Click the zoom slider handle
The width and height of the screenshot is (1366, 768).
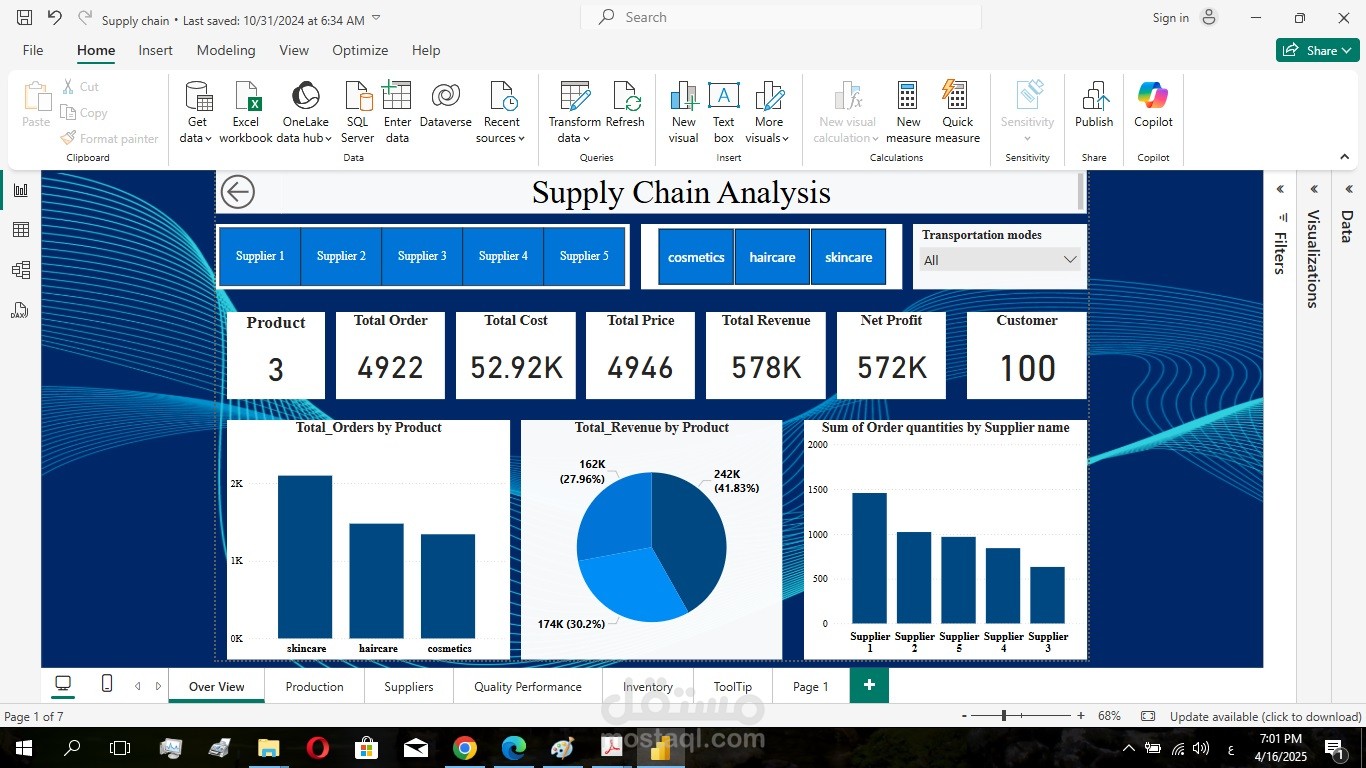click(1004, 716)
